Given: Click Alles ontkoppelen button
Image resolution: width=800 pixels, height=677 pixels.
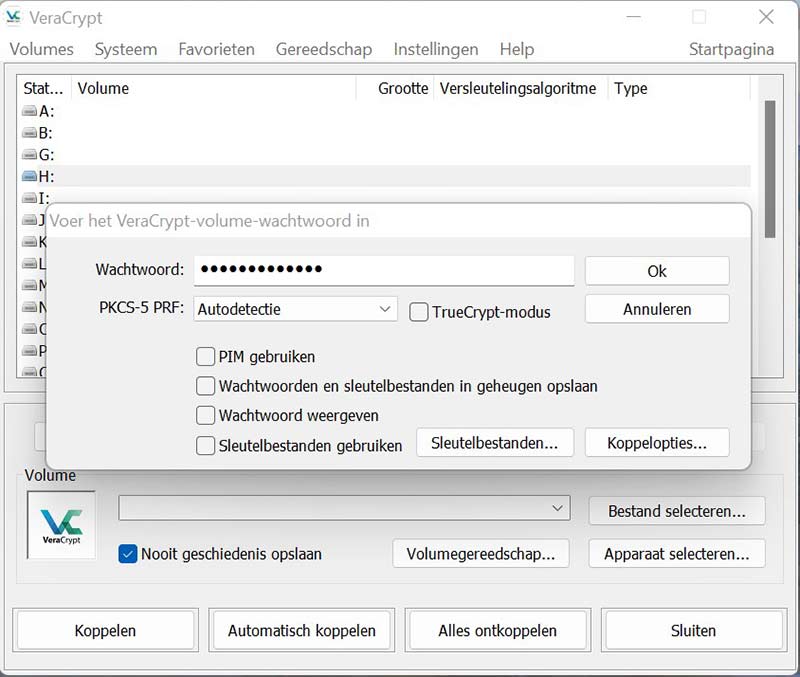Looking at the screenshot, I should [497, 630].
